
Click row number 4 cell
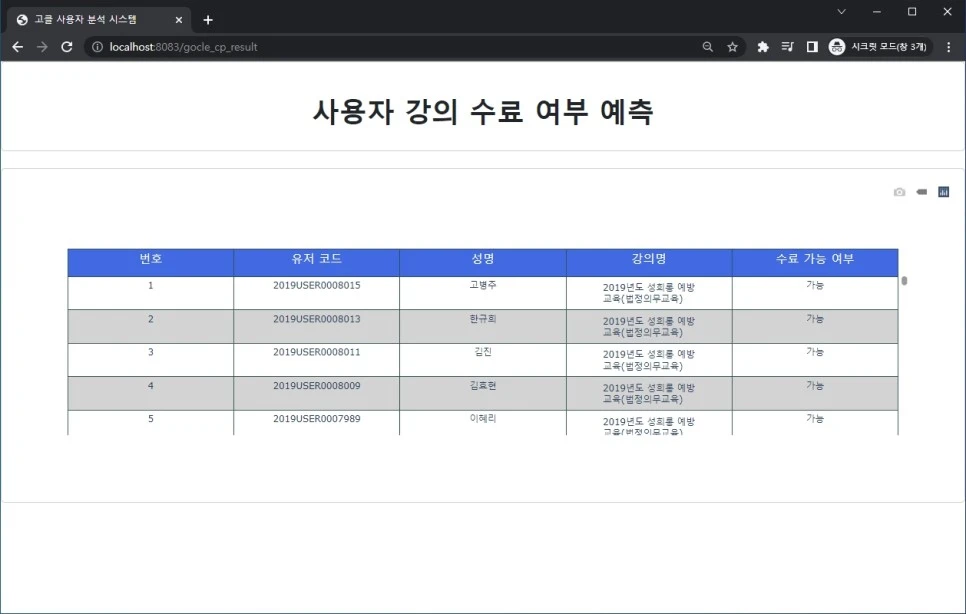(150, 393)
